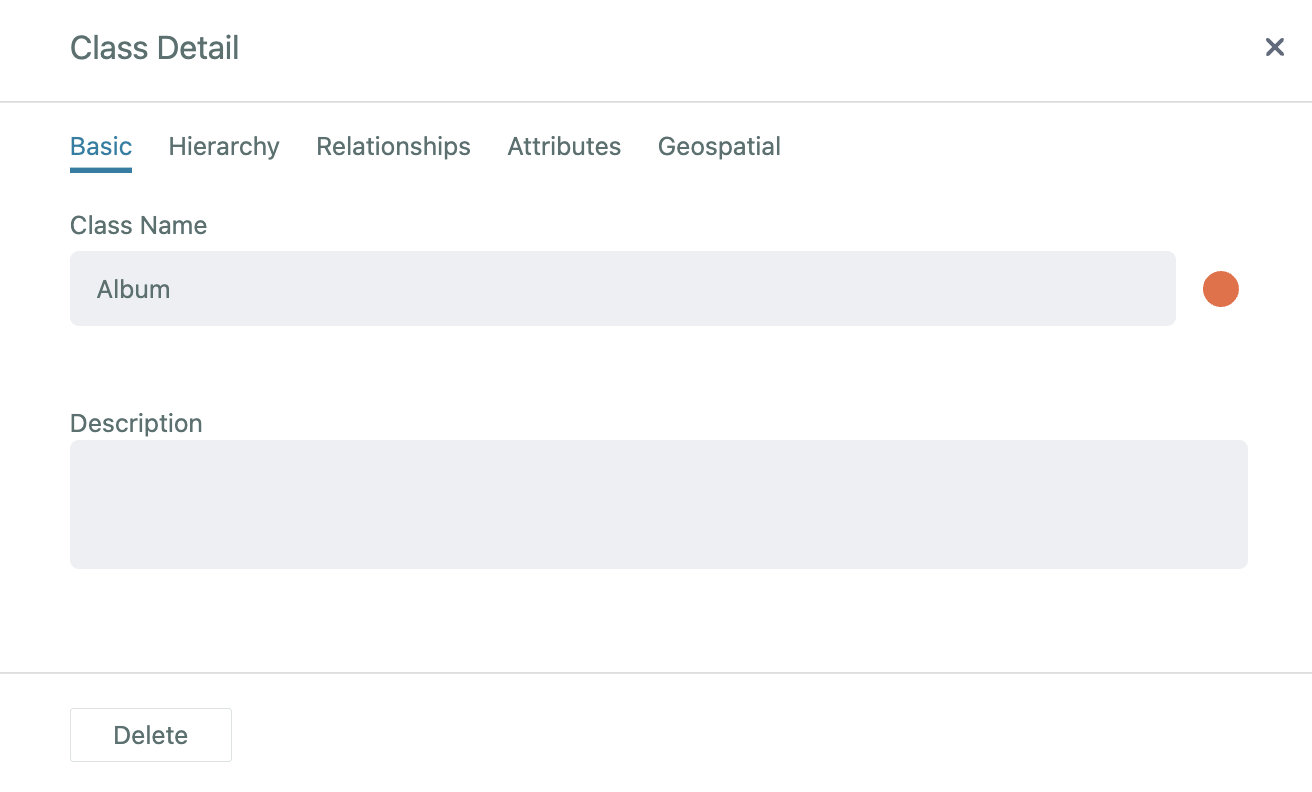This screenshot has width=1312, height=792.
Task: Click inside the empty Description box
Action: coord(658,504)
